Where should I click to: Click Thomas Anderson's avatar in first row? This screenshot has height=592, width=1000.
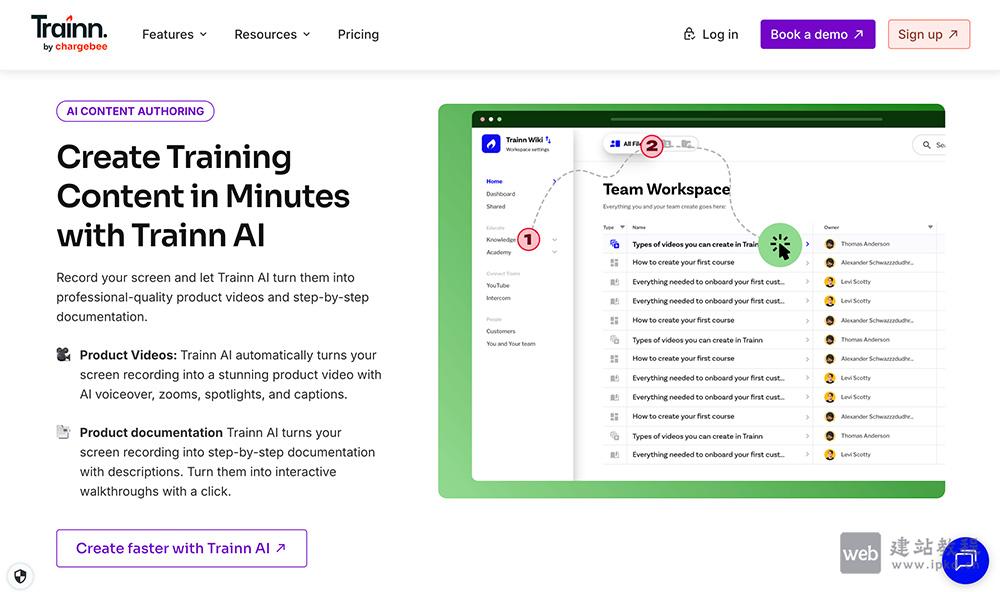(829, 244)
